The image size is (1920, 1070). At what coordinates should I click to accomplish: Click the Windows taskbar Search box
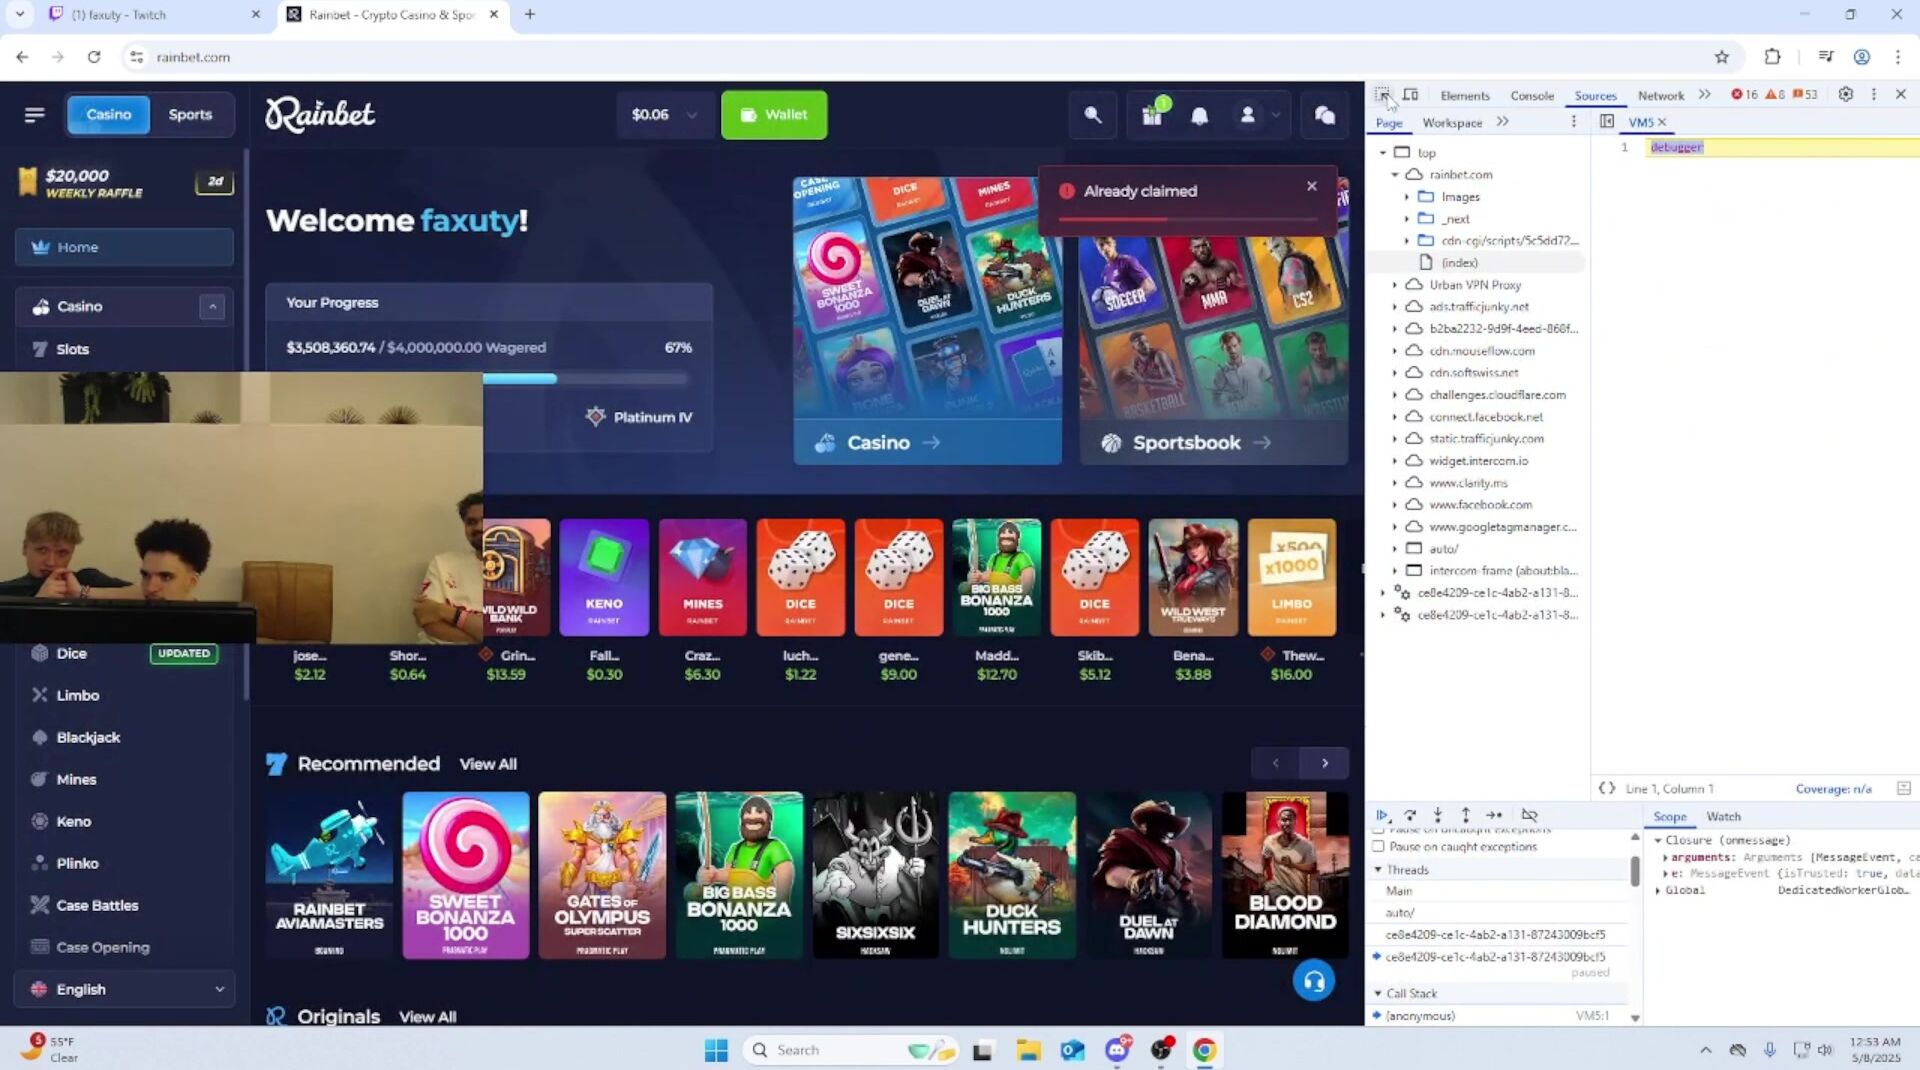[x=850, y=1050]
